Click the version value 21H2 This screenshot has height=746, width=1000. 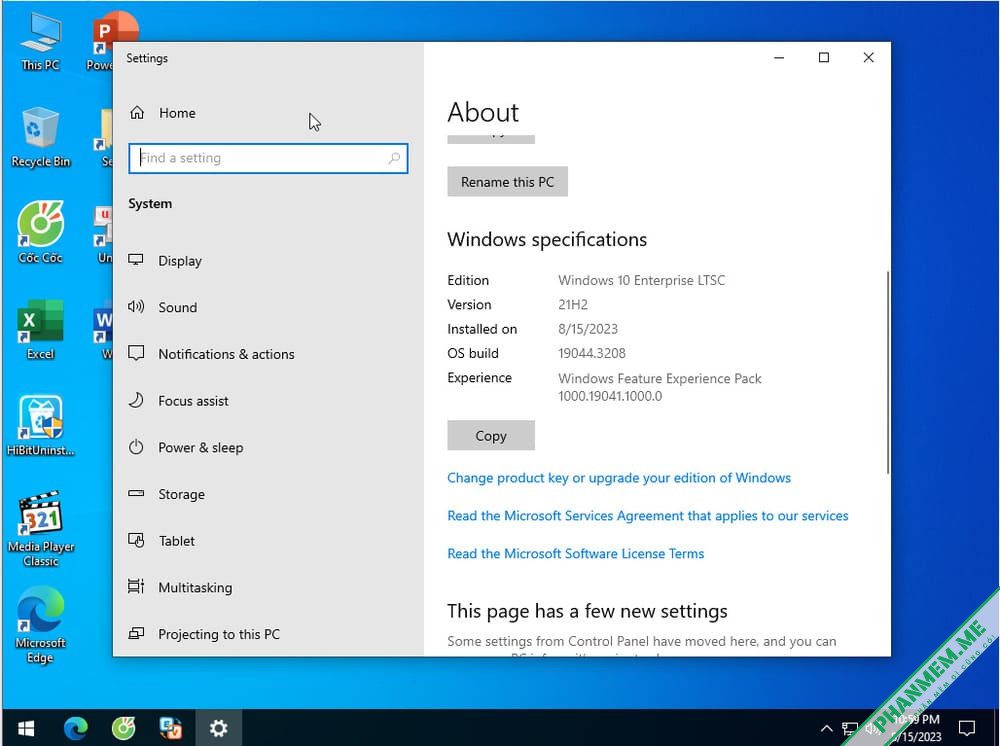573,305
